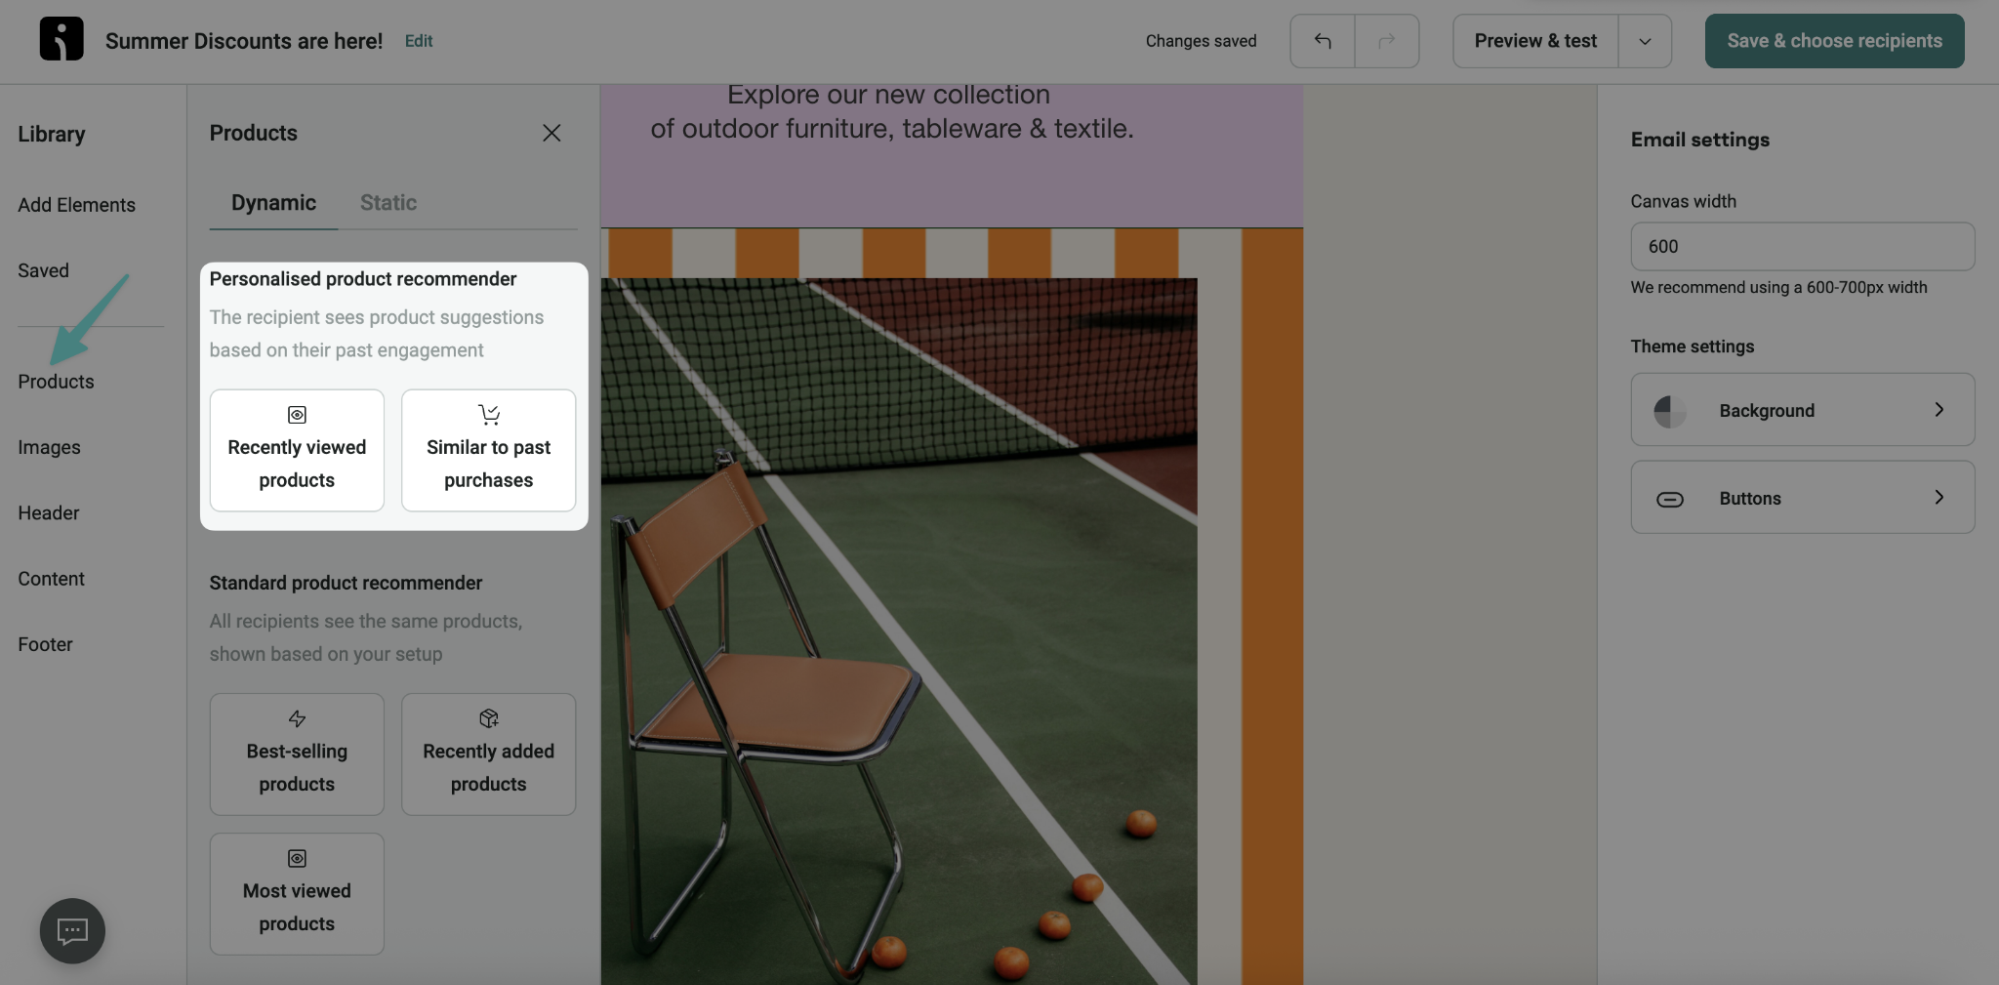This screenshot has width=1999, height=985.
Task: Select the Recently viewed products recommender
Action: [296, 450]
